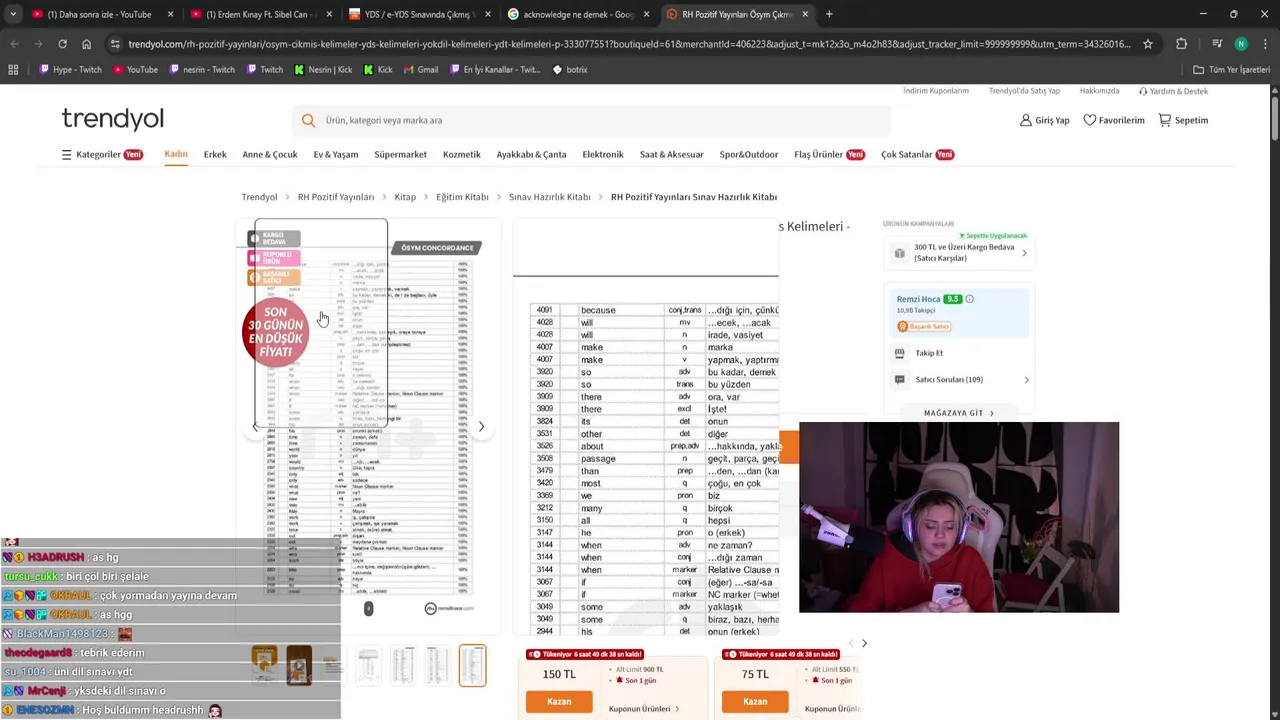1280x720 pixels.
Task: Click the Yardım & Destek headset icon
Action: click(1143, 91)
